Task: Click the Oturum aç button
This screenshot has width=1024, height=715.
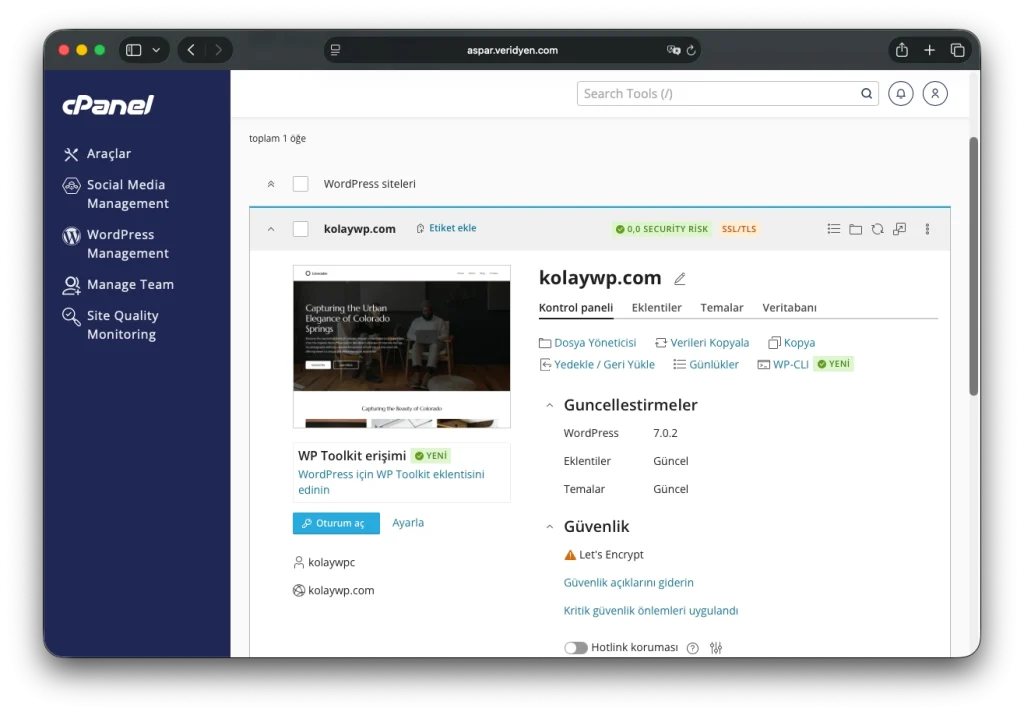Action: [x=336, y=523]
